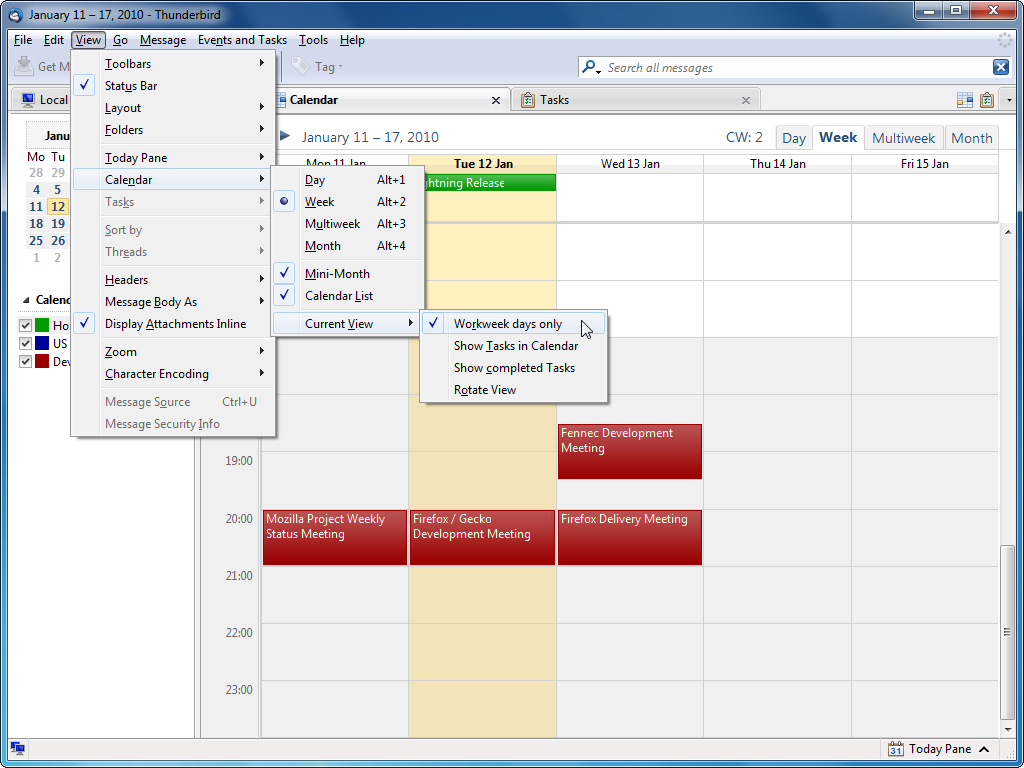This screenshot has height=768, width=1024.
Task: Click the Tag toolbar icon
Action: pyautogui.click(x=300, y=66)
